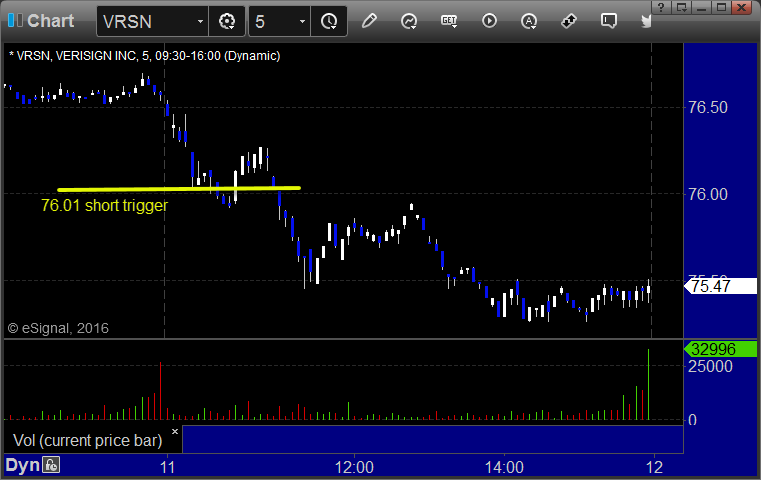Click the Chart title label
Viewport: 761px width, 480px height.
click(50, 21)
